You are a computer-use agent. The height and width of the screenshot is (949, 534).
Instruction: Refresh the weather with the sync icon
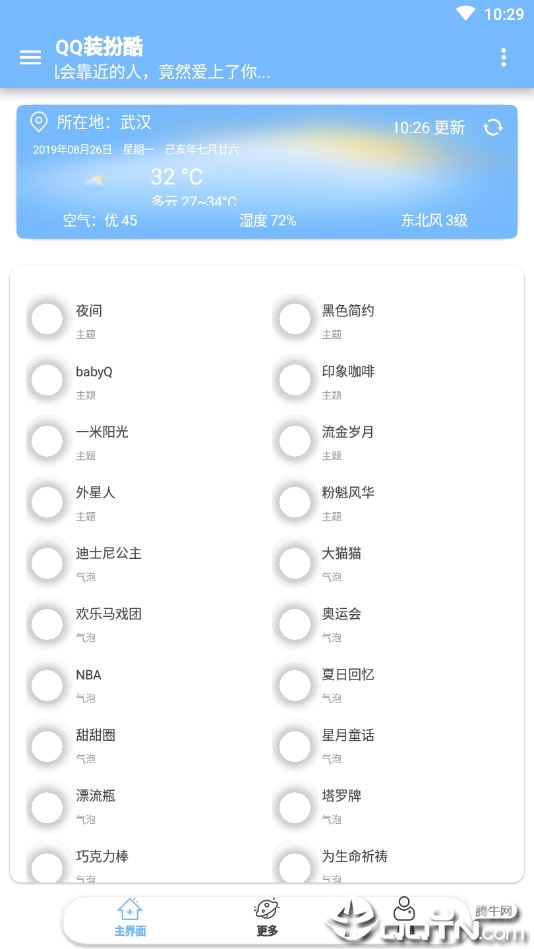[x=493, y=127]
